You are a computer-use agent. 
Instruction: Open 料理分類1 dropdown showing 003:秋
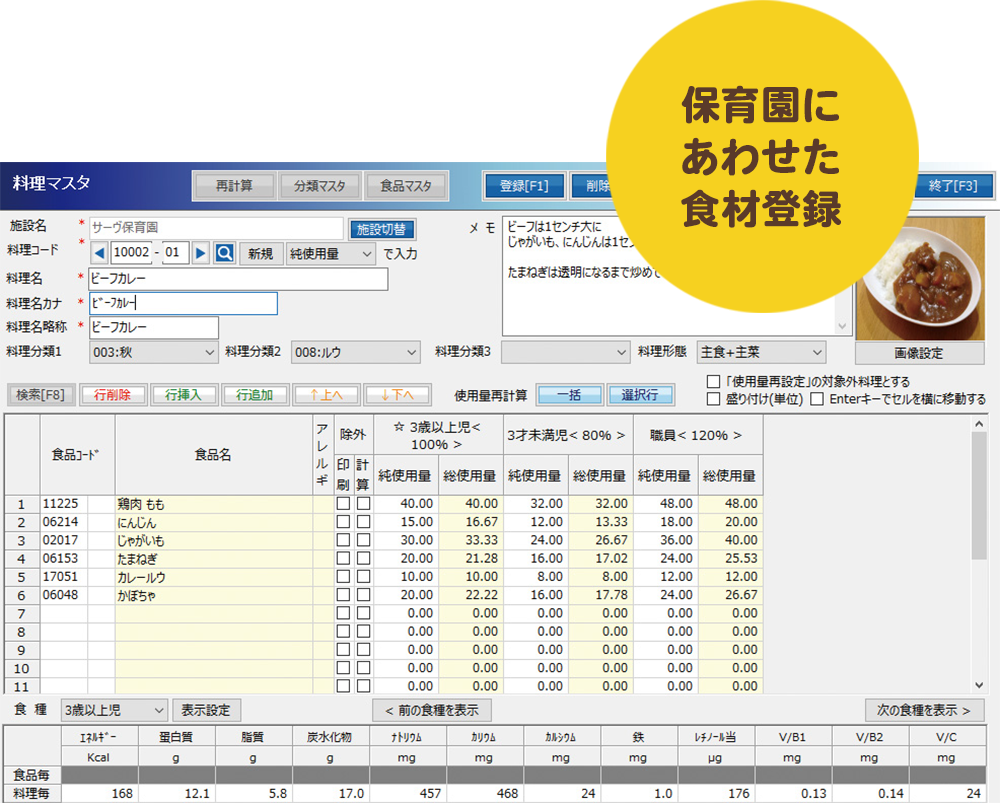pos(153,352)
